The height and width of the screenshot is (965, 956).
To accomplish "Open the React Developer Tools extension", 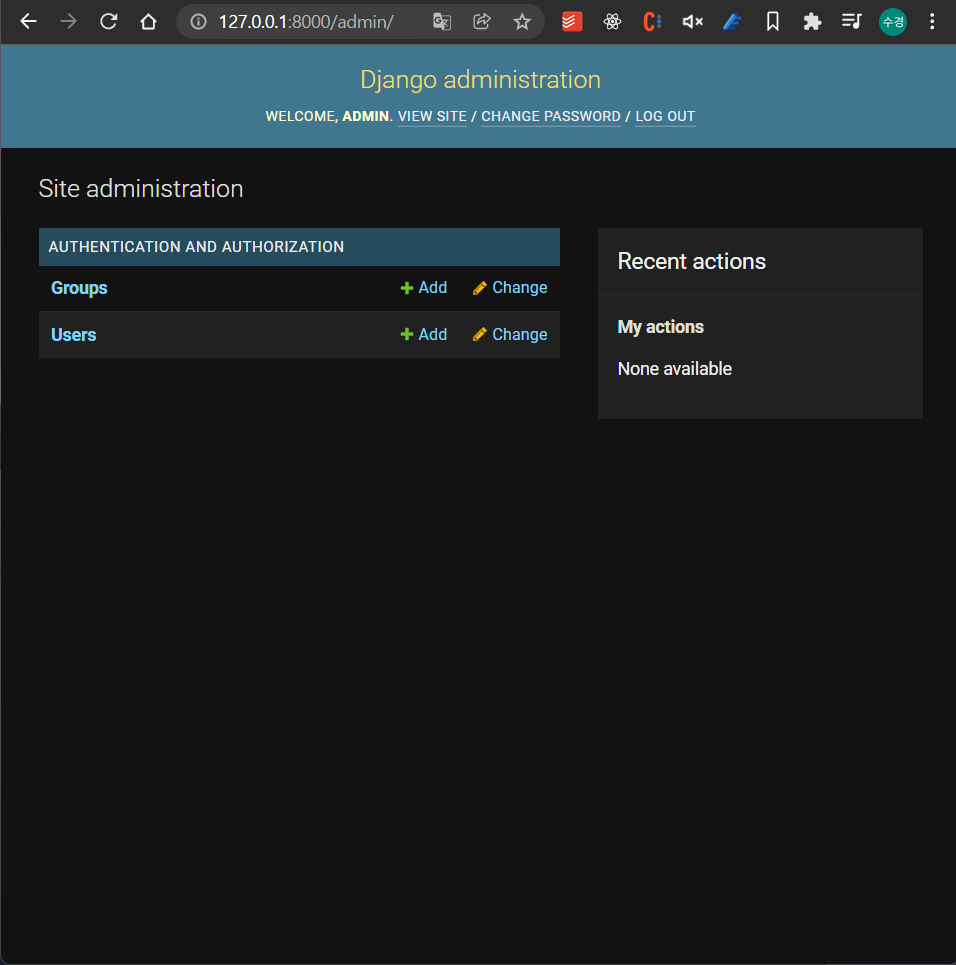I will pos(612,22).
